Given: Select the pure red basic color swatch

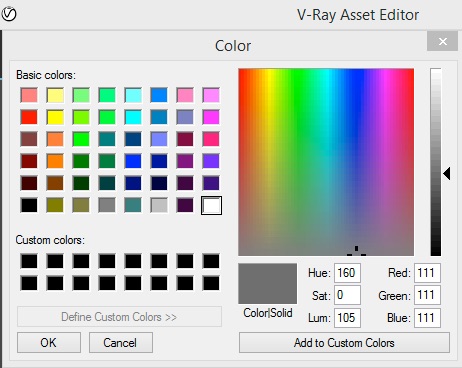Looking at the screenshot, I should coord(29,117).
